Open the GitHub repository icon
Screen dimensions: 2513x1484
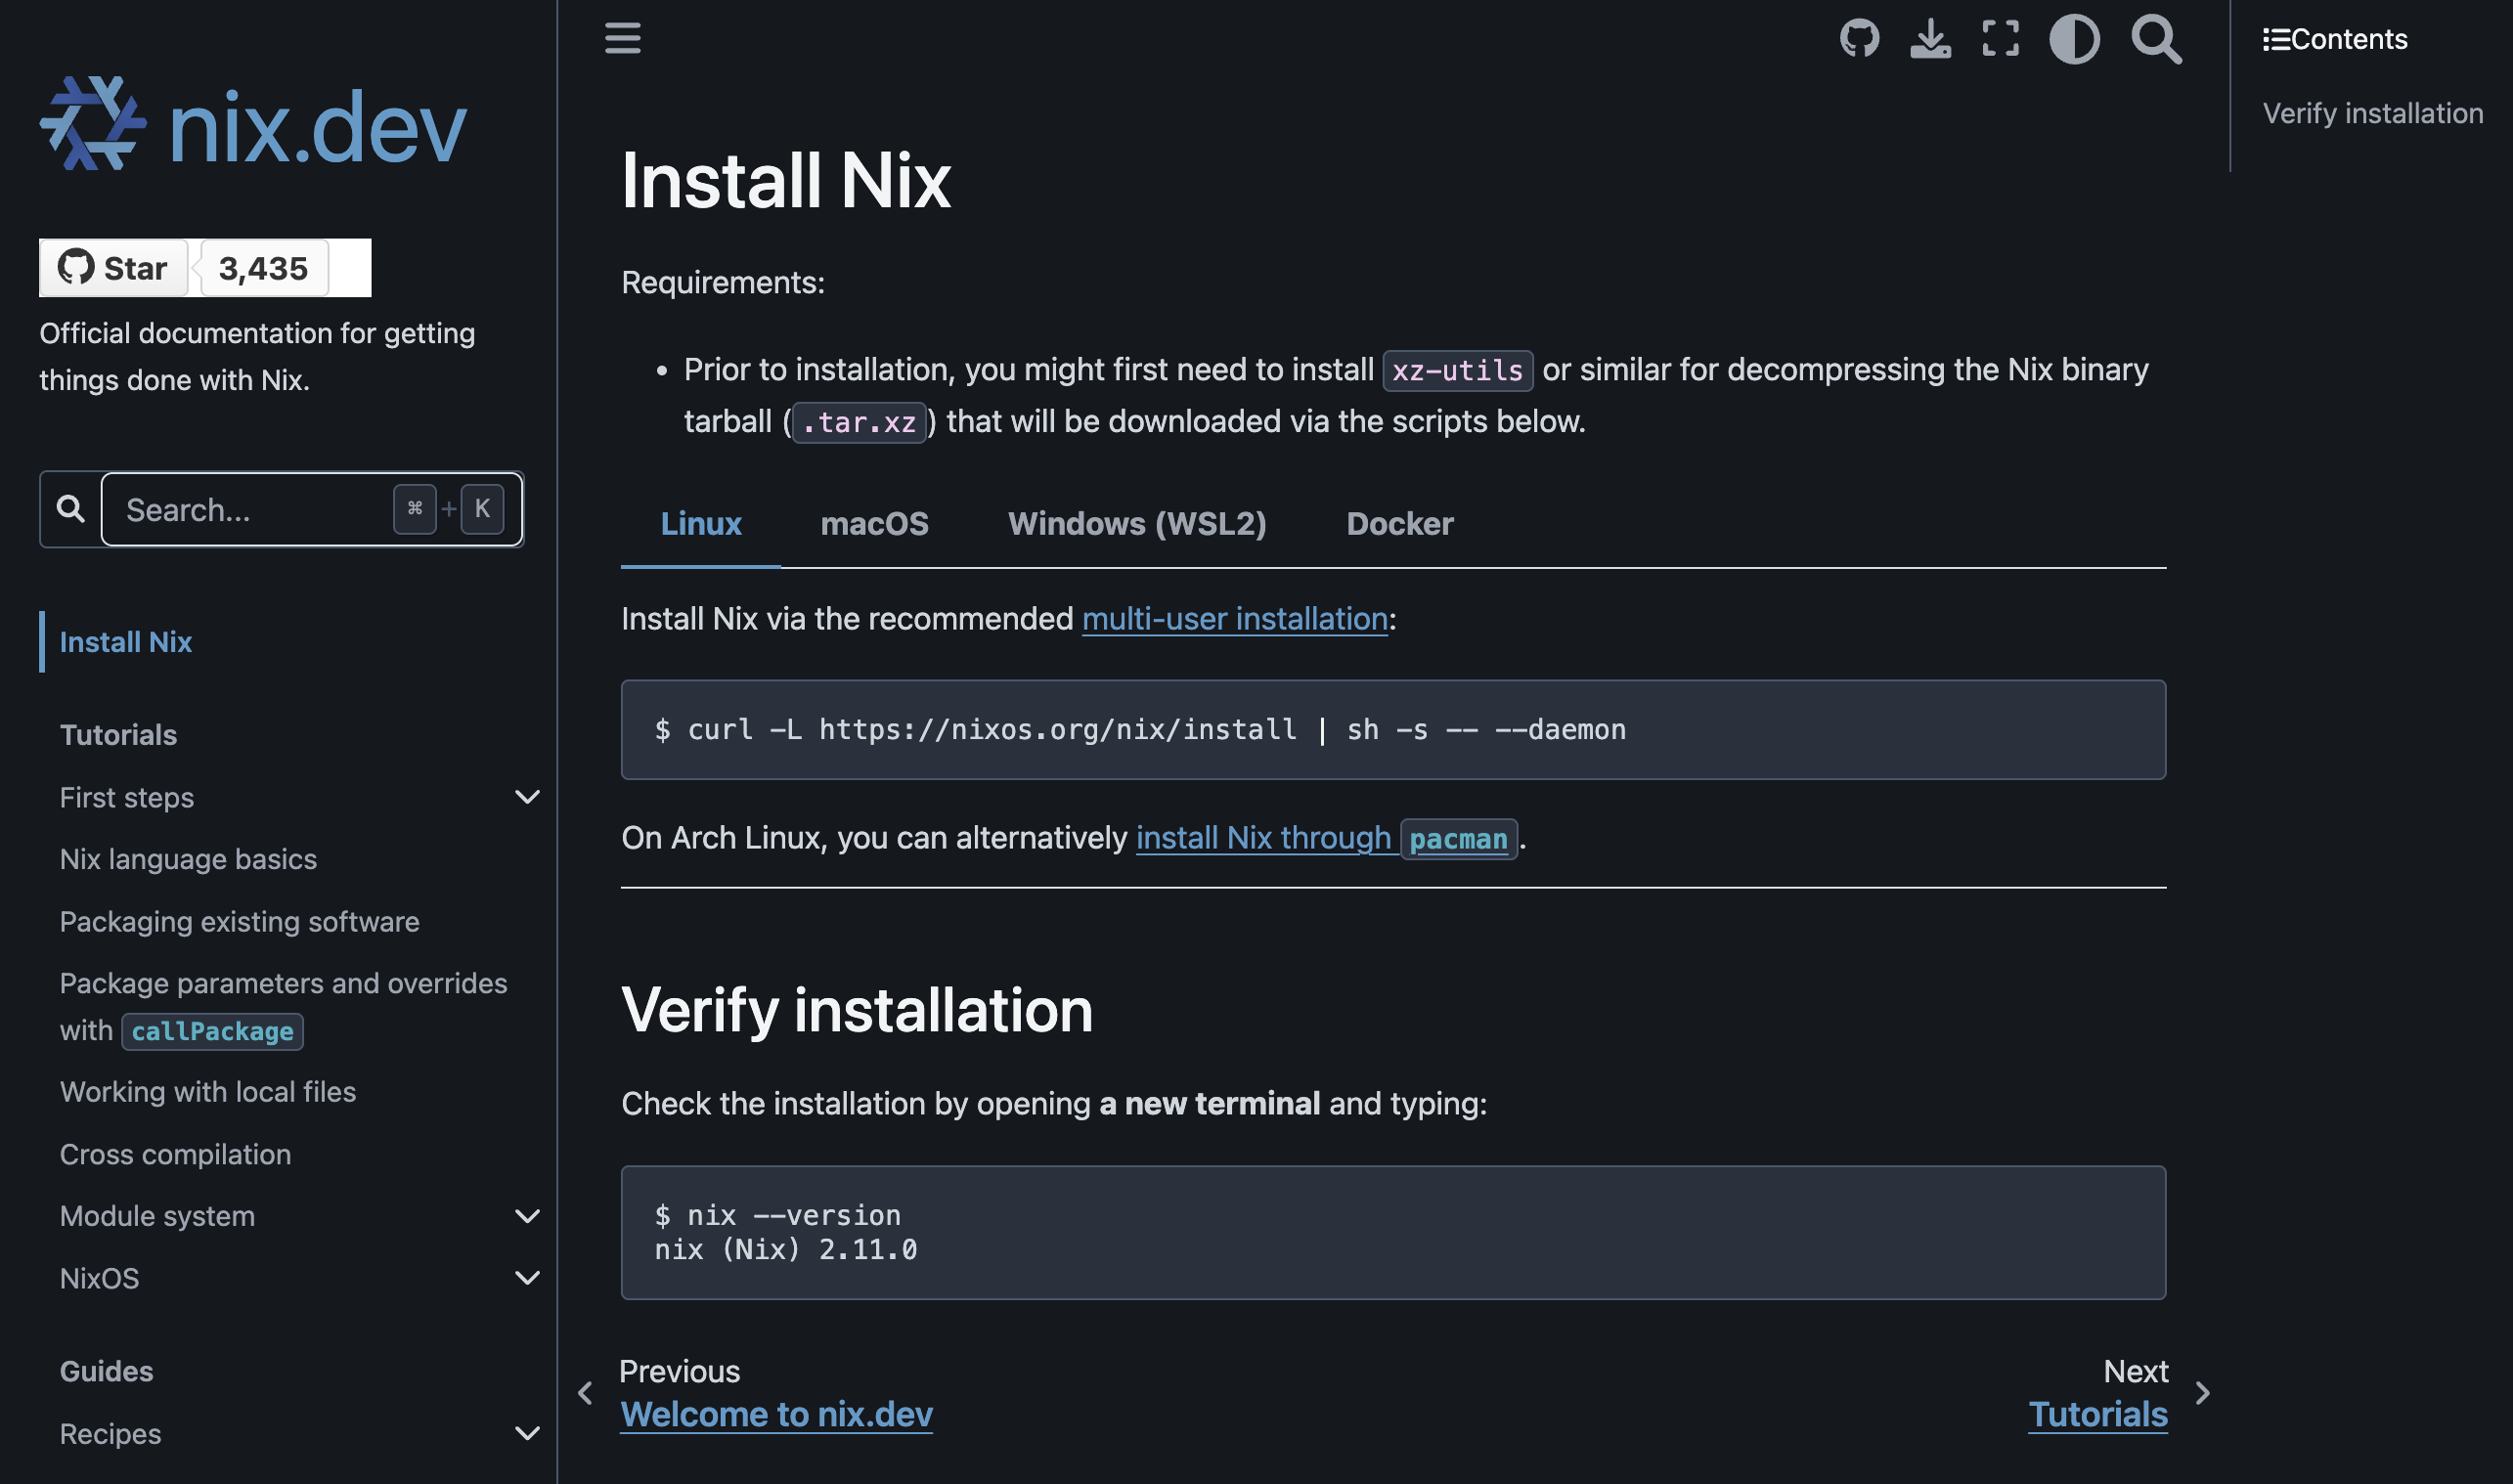coord(1858,38)
